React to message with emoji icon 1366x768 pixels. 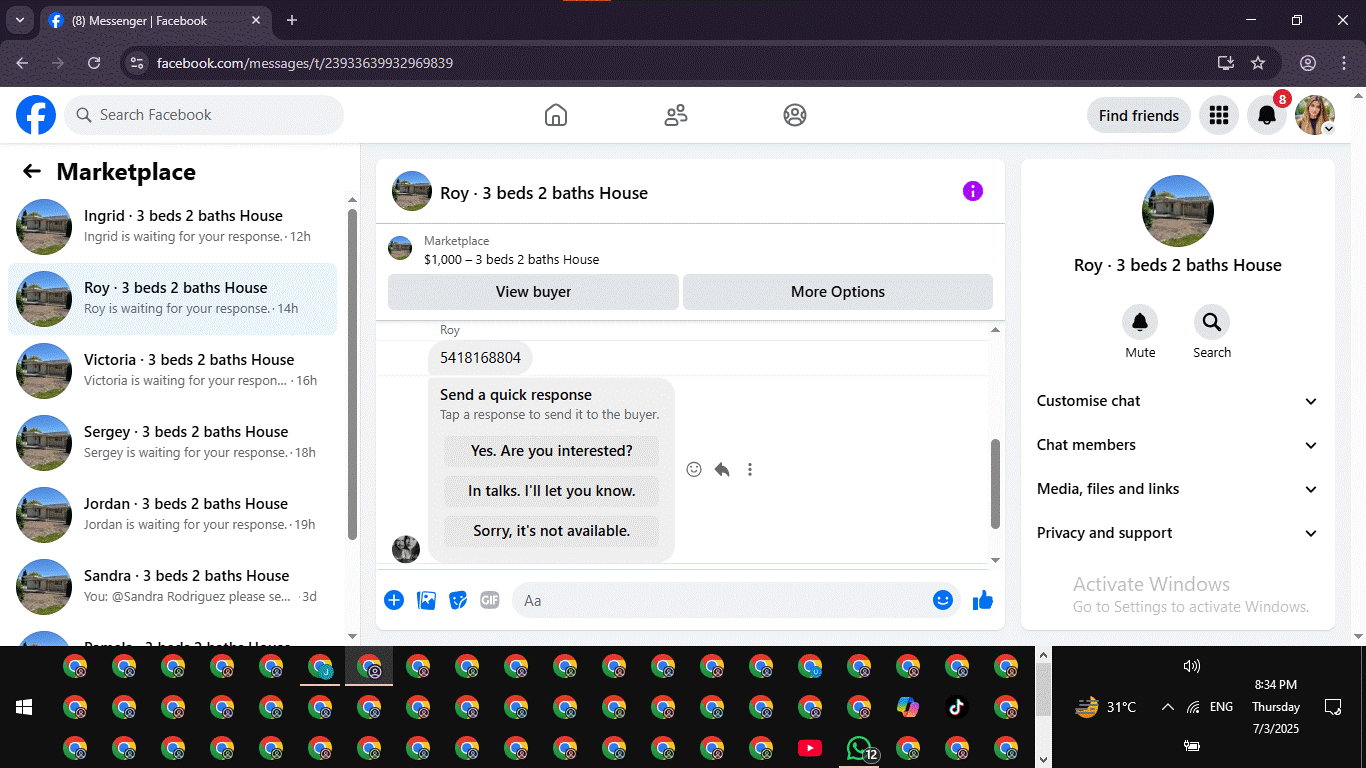pyautogui.click(x=694, y=469)
